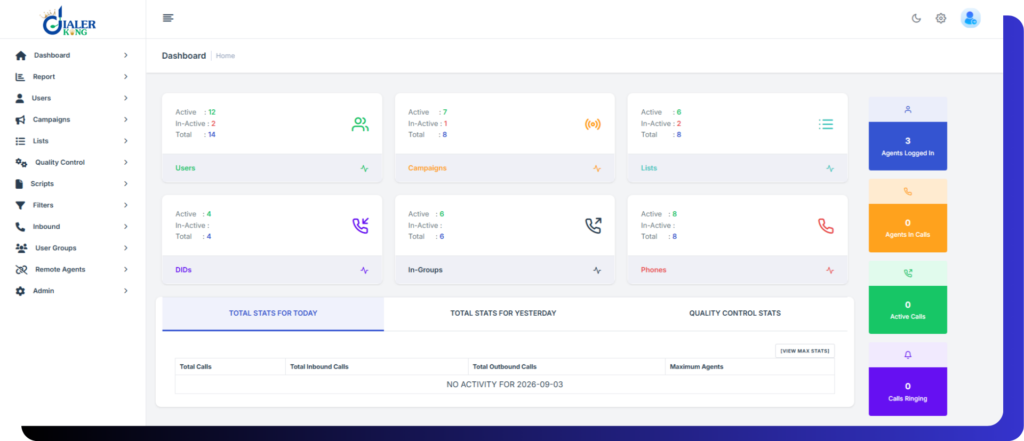Expand the Users menu chevron
Screen dimensions: 1024x441
[x=125, y=98]
